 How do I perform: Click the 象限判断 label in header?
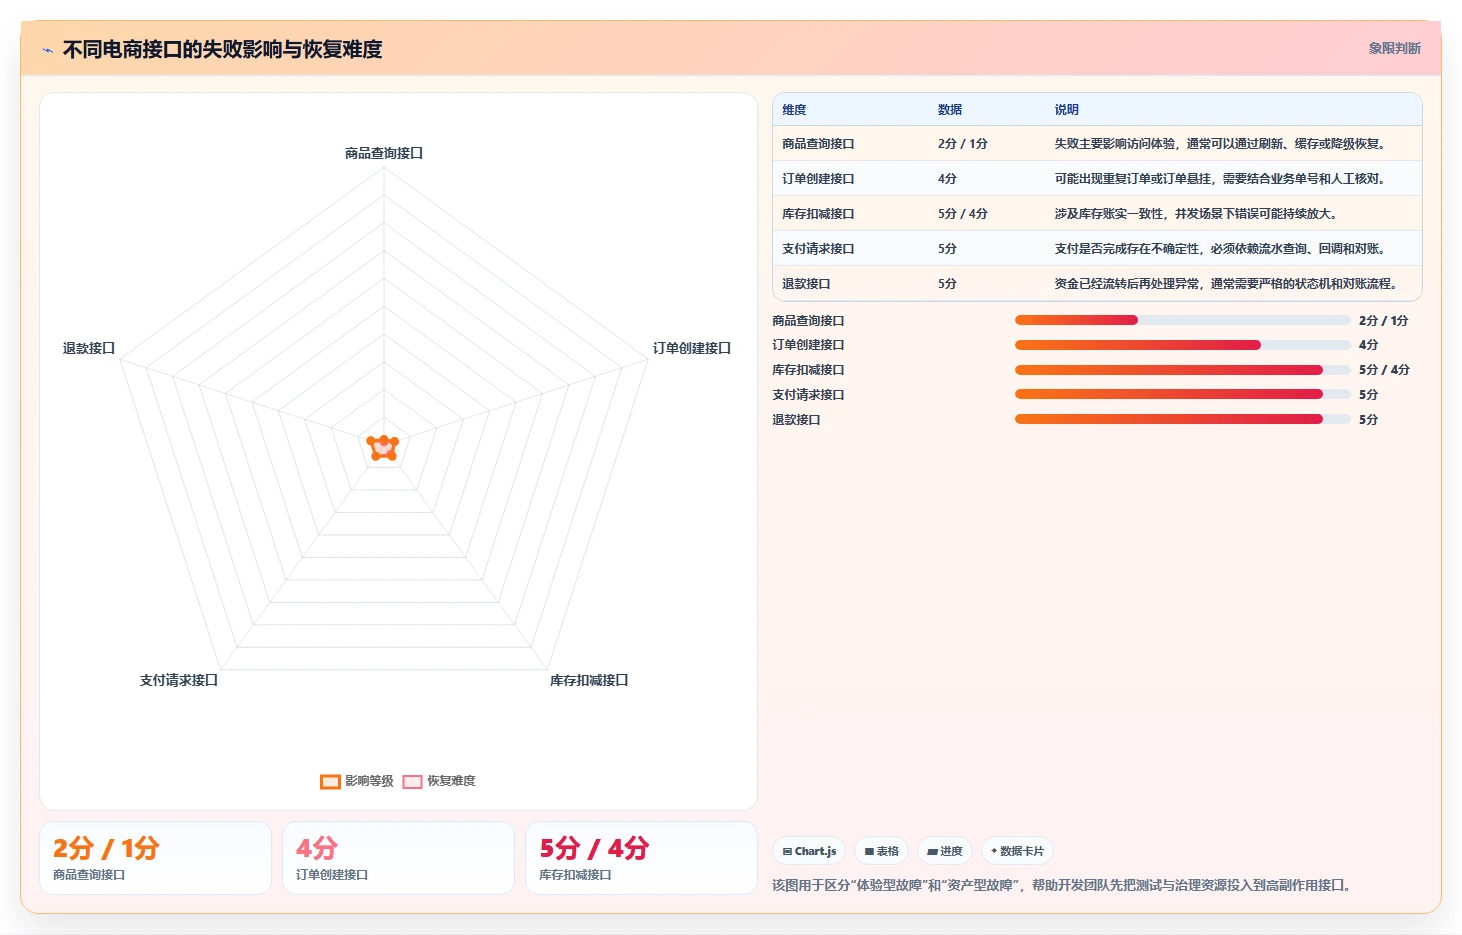(1394, 48)
